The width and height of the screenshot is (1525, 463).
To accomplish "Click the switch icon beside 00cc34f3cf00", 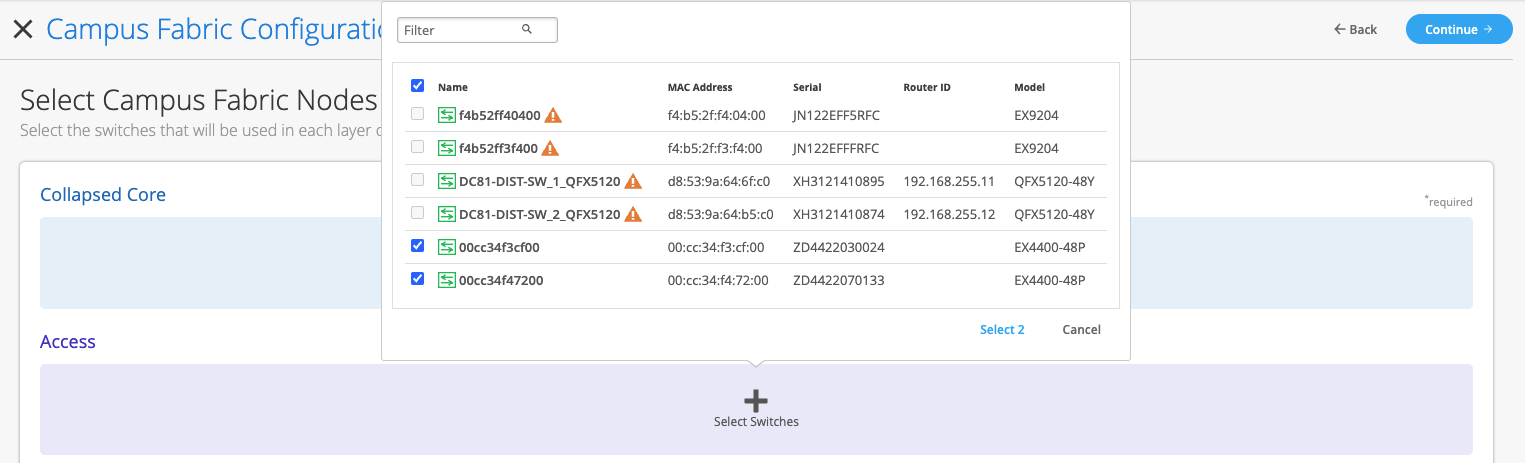I will [x=447, y=248].
